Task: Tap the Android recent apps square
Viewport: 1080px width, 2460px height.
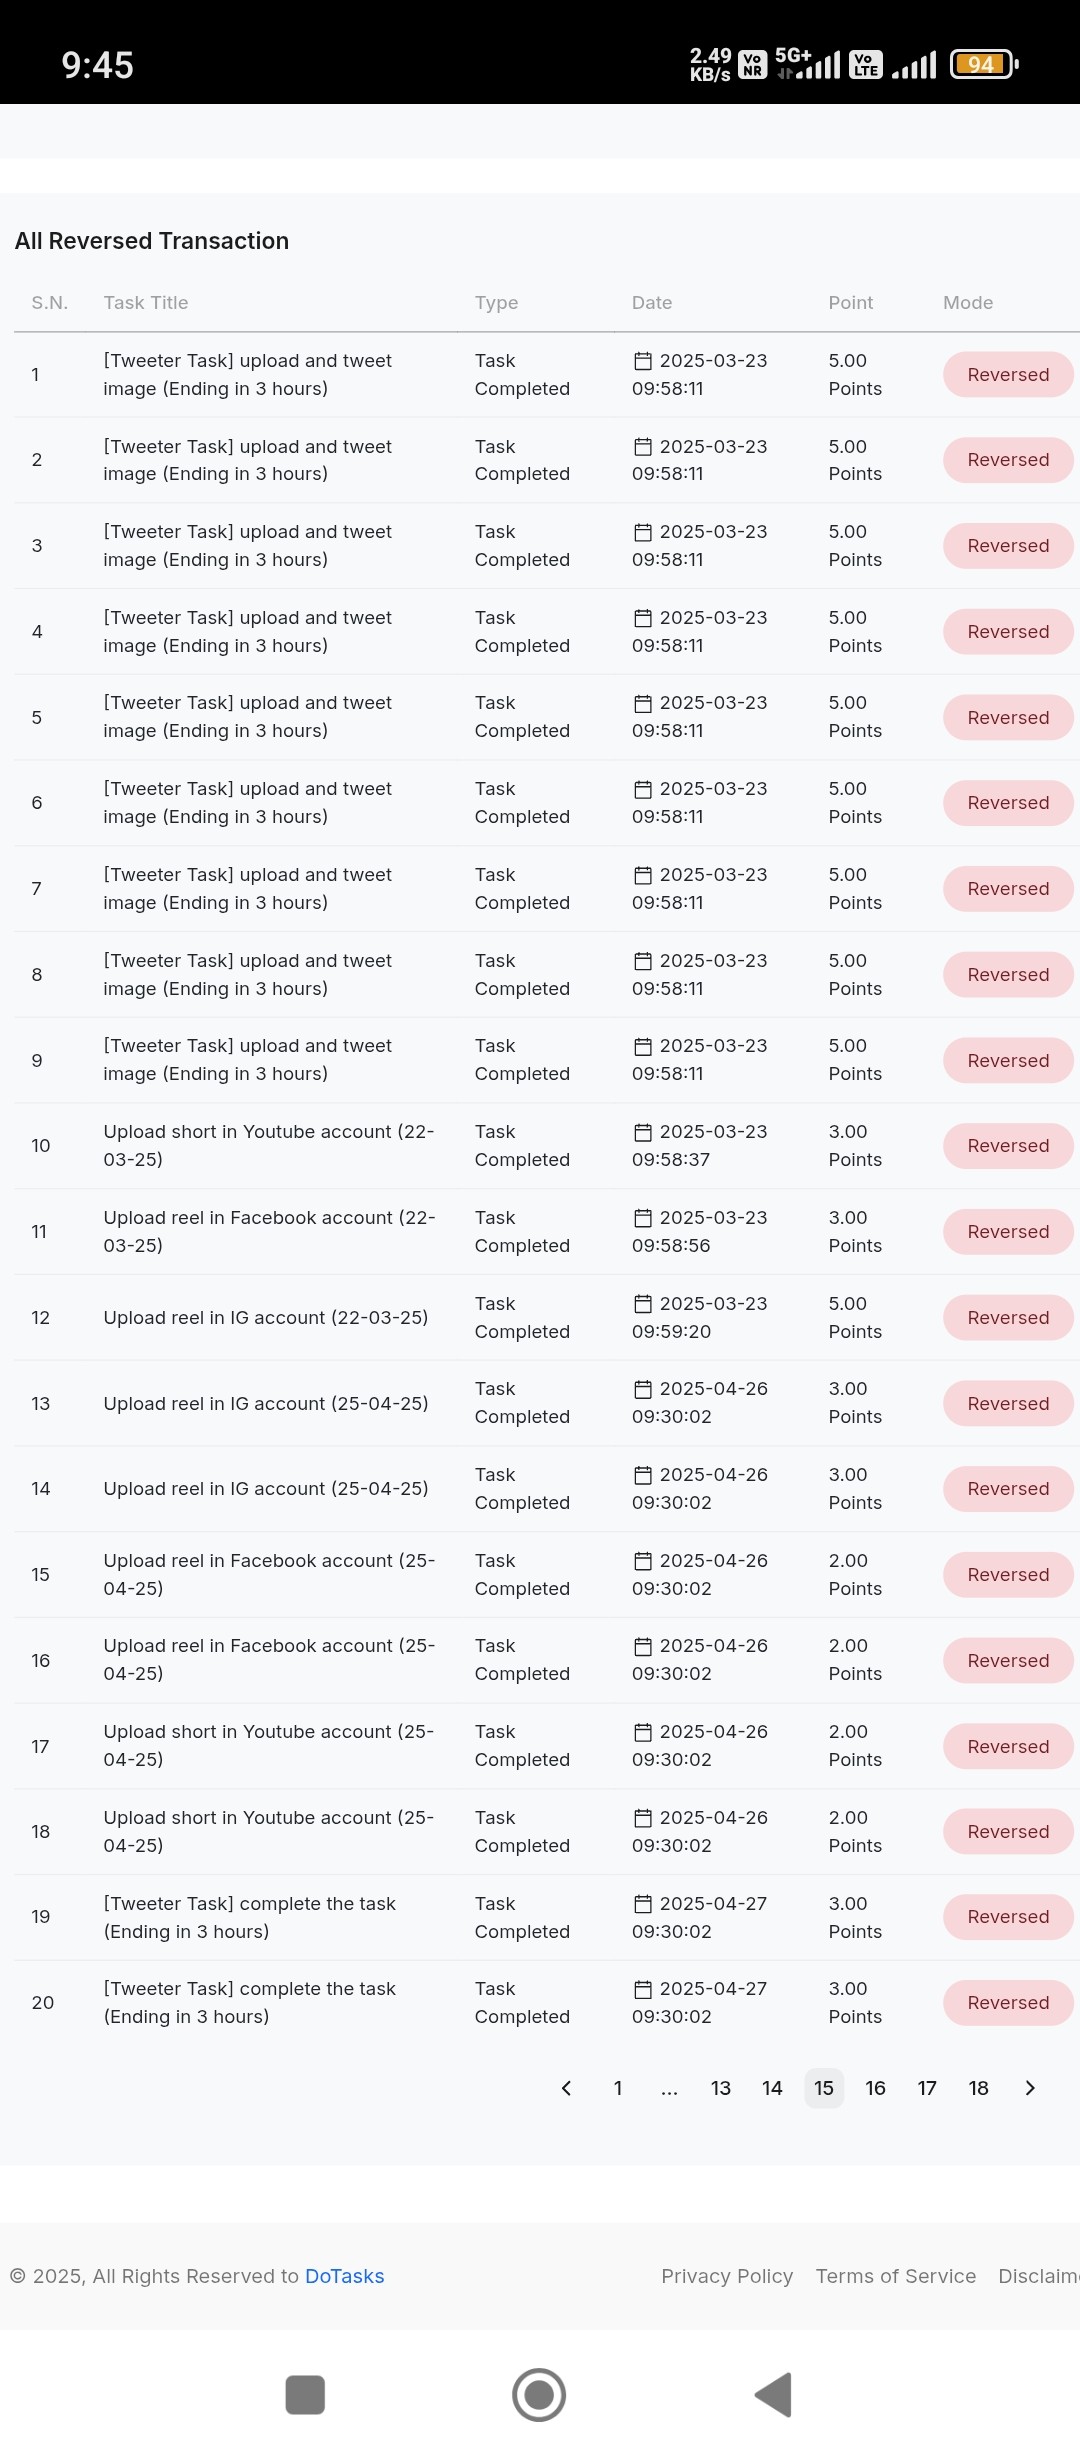Action: pyautogui.click(x=305, y=2395)
